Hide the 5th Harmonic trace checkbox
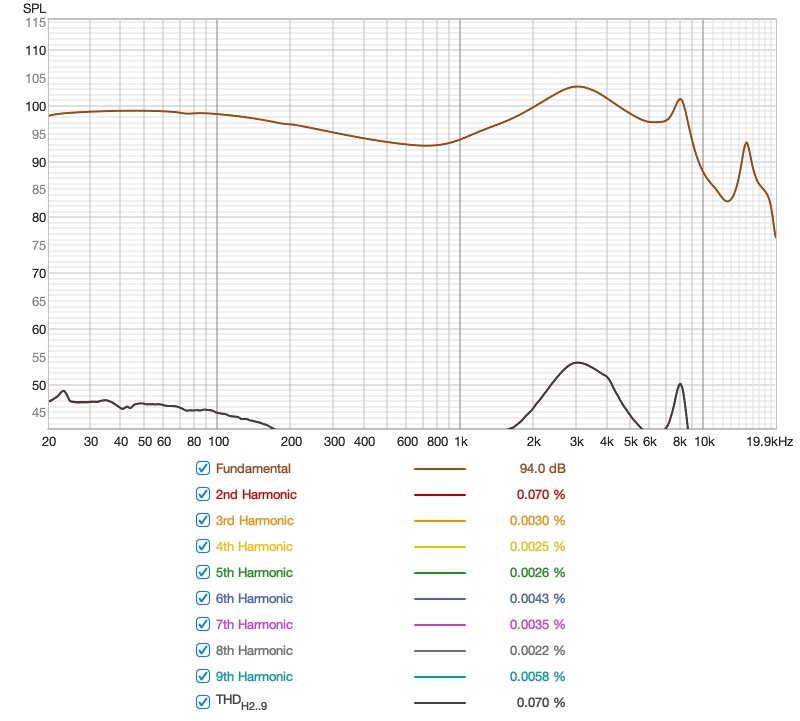 click(x=203, y=573)
